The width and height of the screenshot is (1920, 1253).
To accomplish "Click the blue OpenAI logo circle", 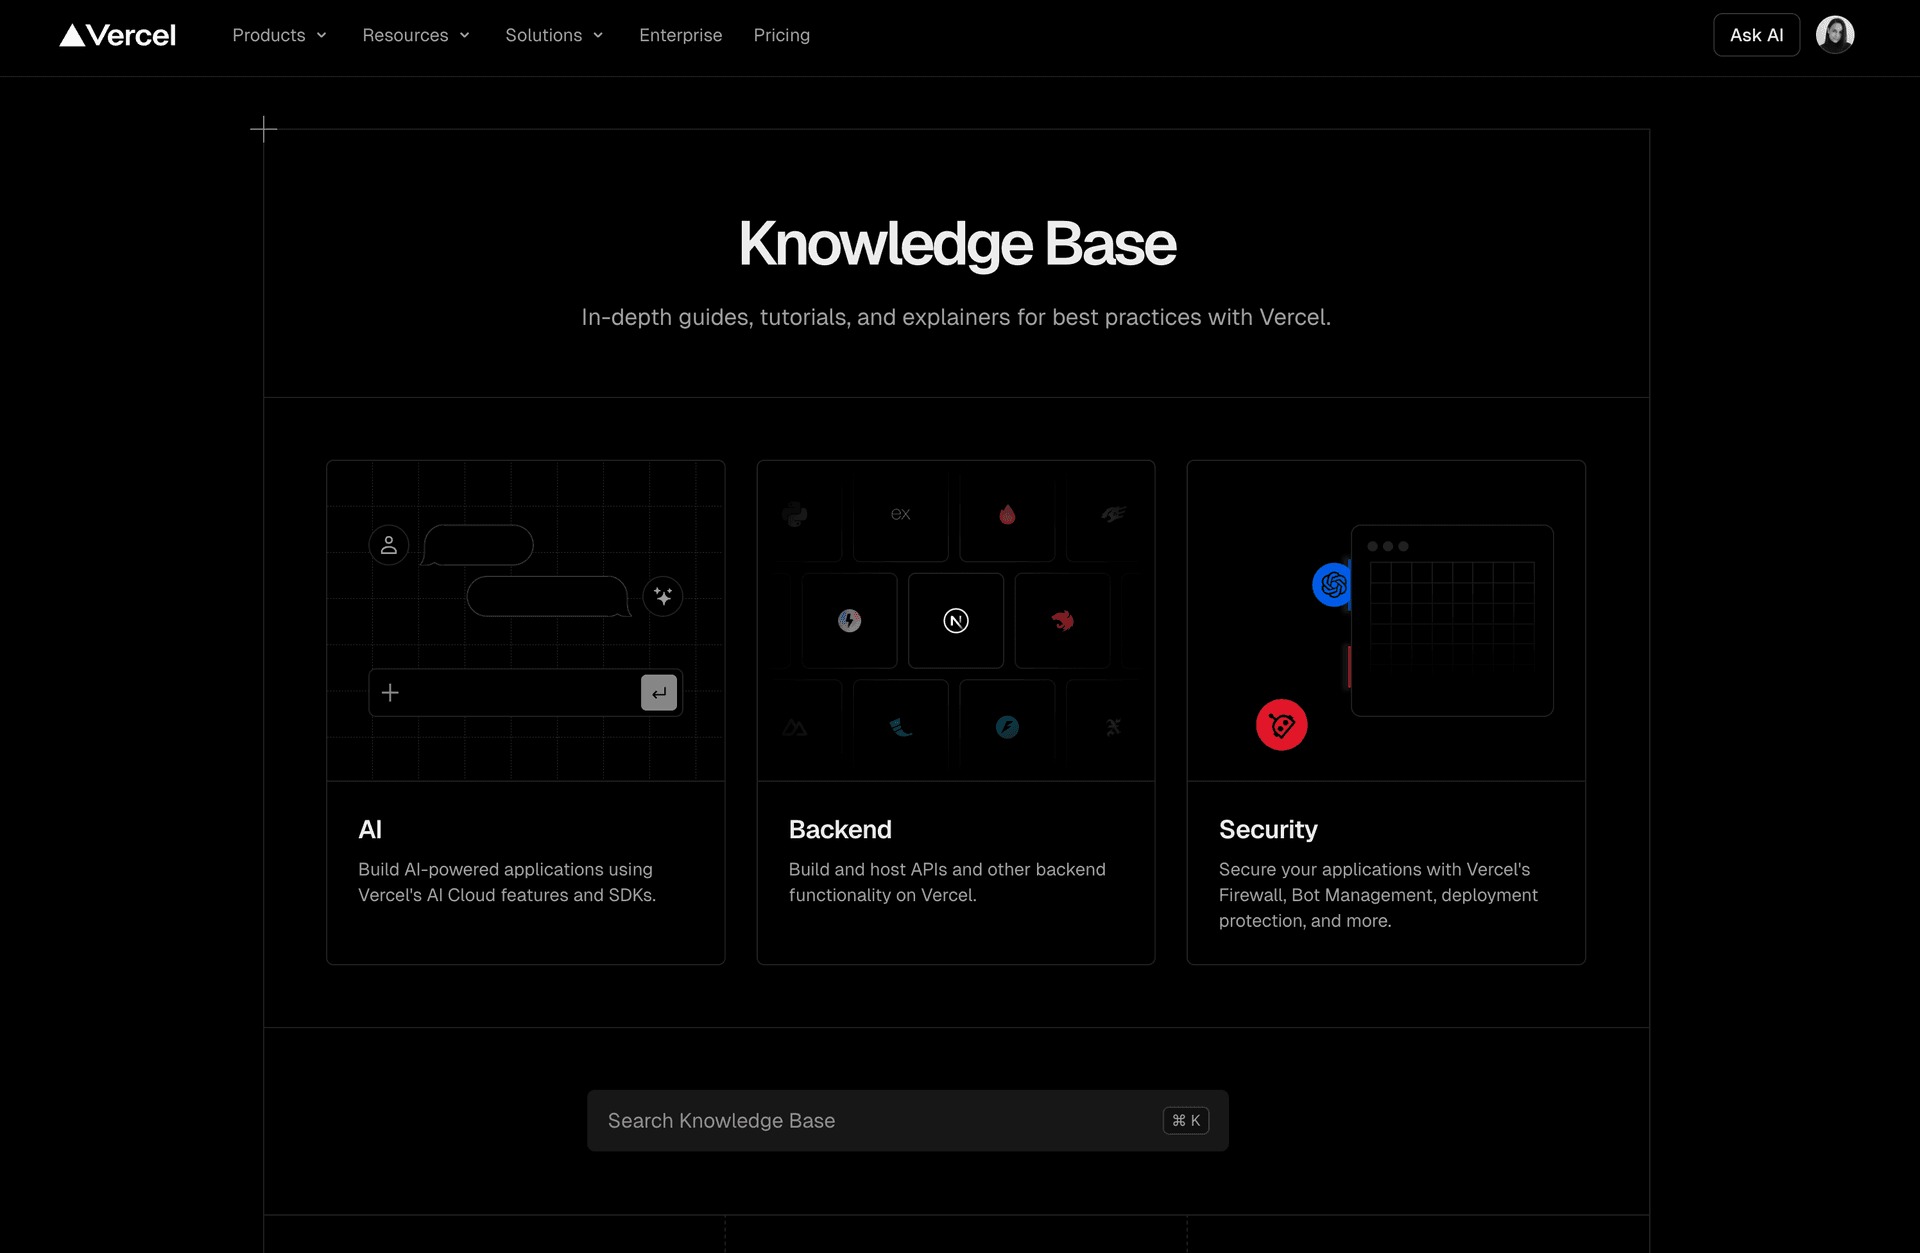I will [1332, 585].
